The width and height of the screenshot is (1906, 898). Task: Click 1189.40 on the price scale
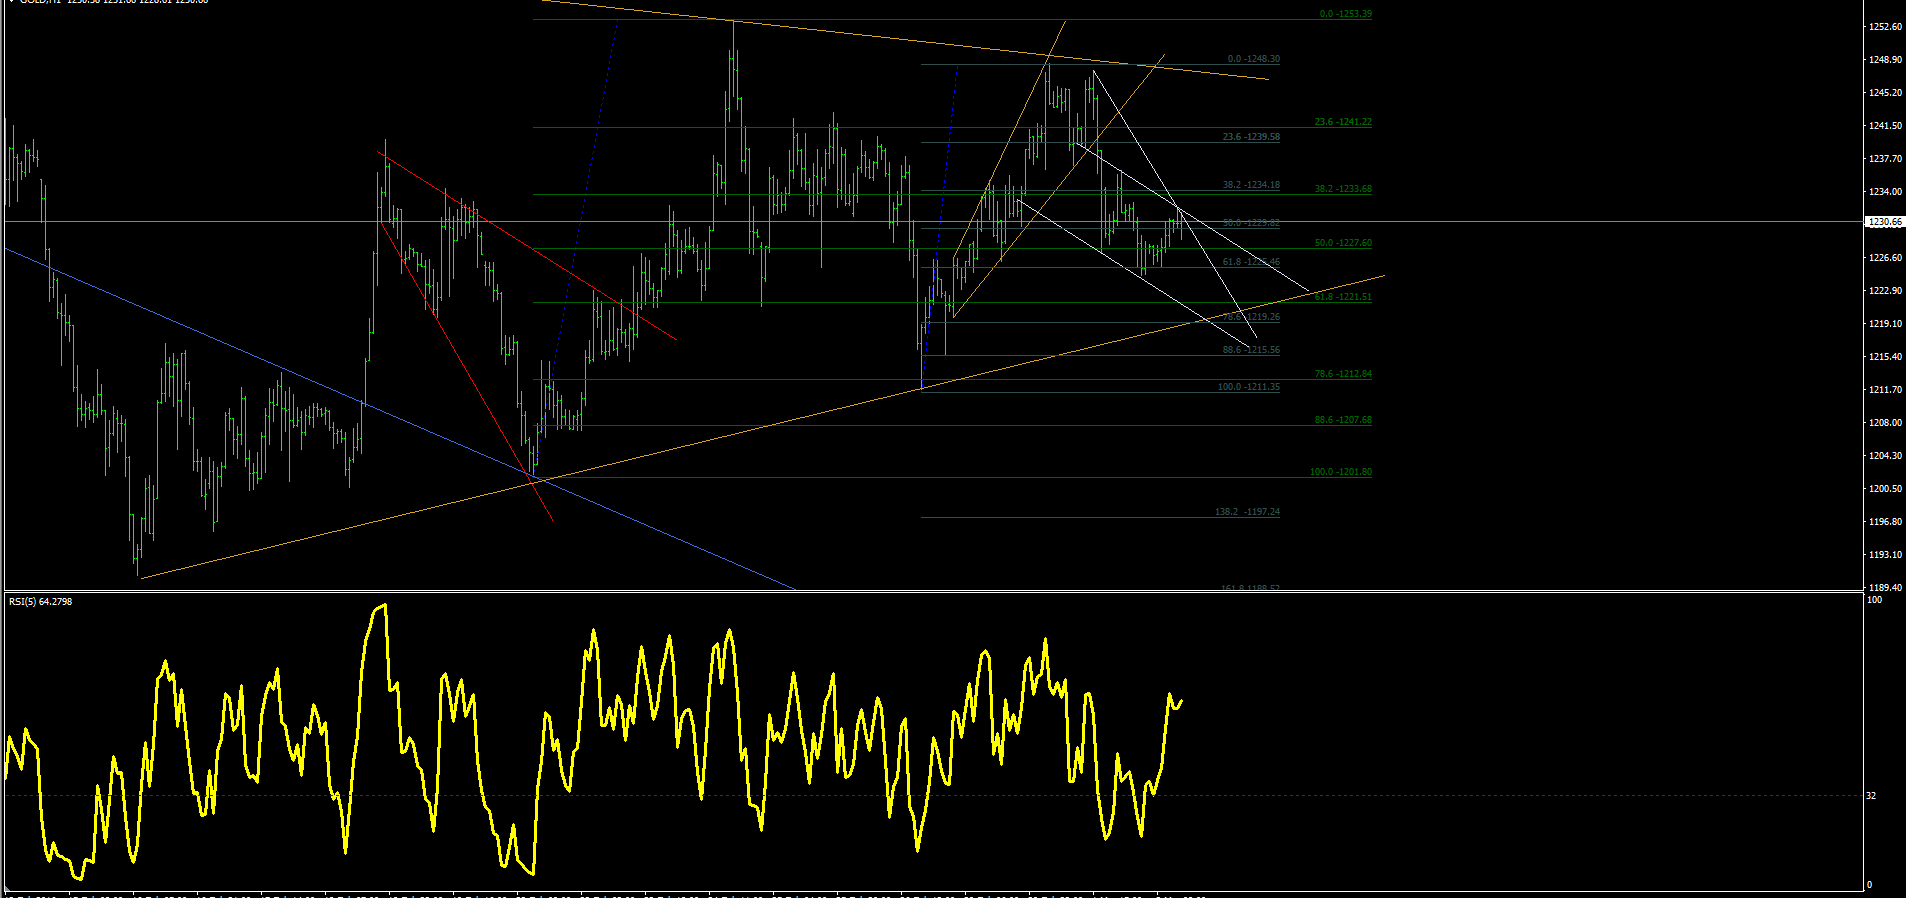point(1885,588)
